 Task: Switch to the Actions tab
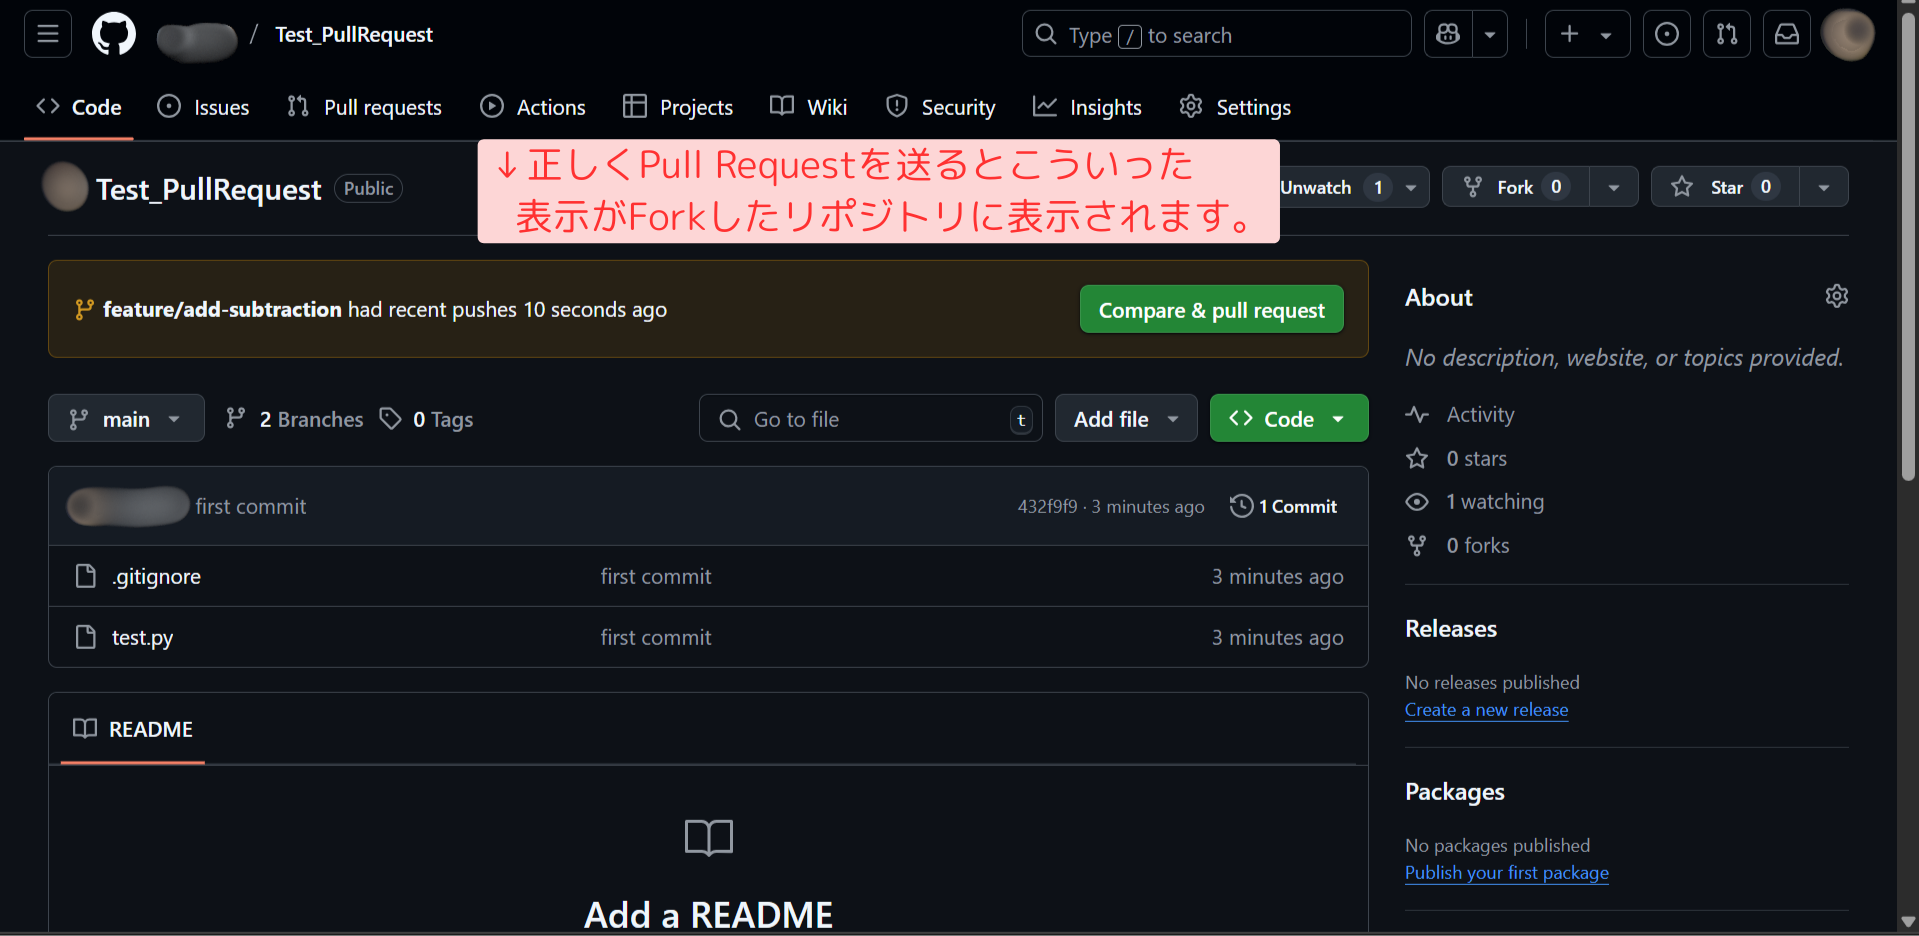[x=533, y=107]
